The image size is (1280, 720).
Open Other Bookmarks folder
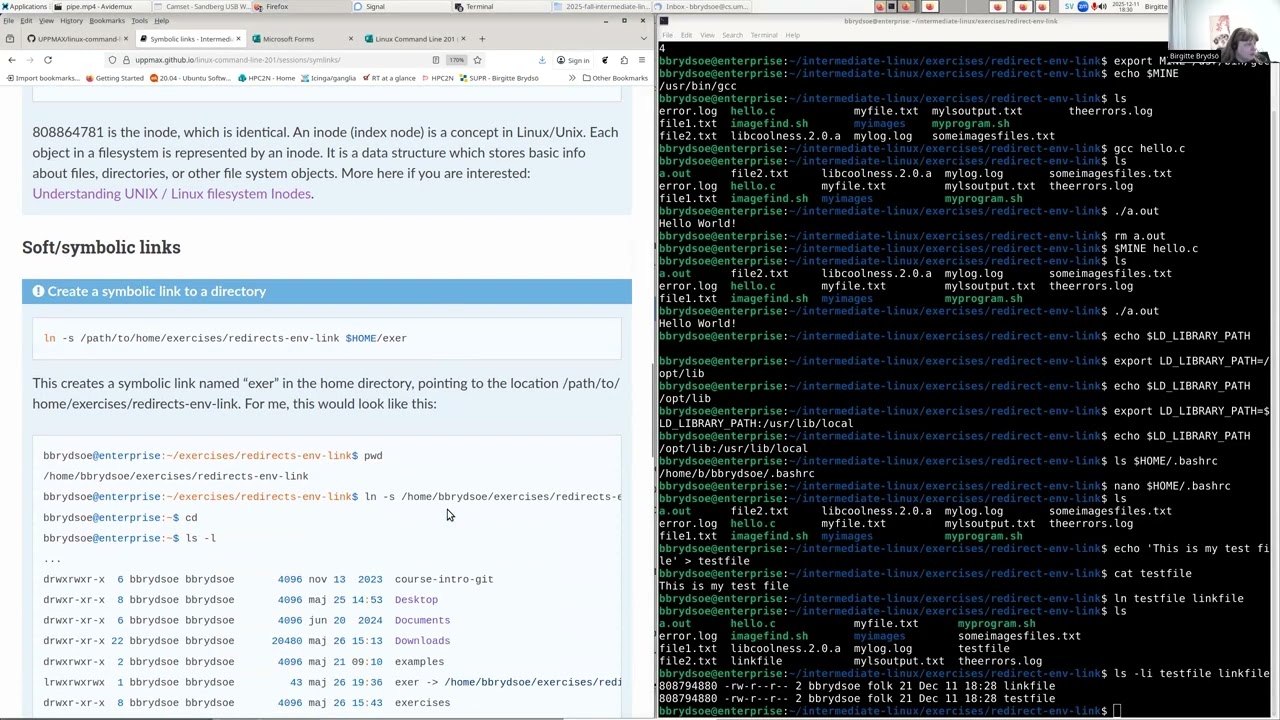pyautogui.click(x=615, y=78)
